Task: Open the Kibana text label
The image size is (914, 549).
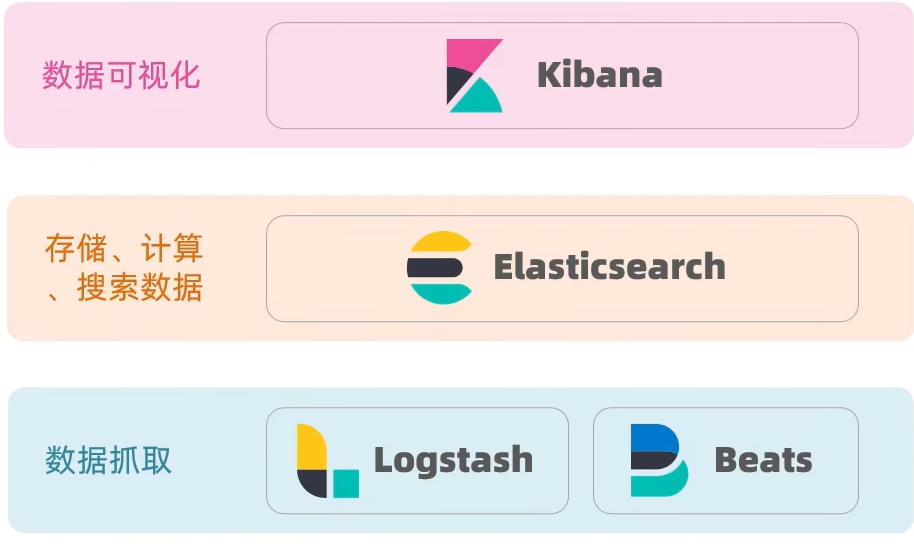Action: [599, 76]
